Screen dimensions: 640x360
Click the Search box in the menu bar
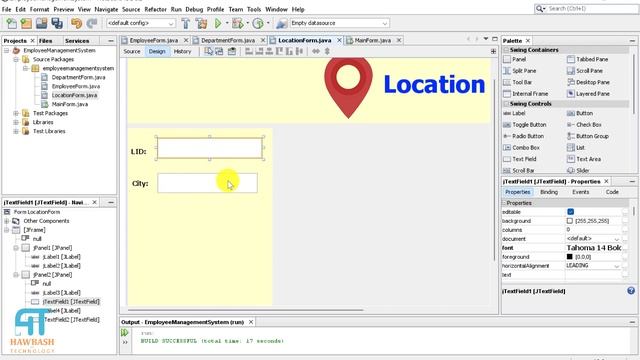pyautogui.click(x=587, y=9)
